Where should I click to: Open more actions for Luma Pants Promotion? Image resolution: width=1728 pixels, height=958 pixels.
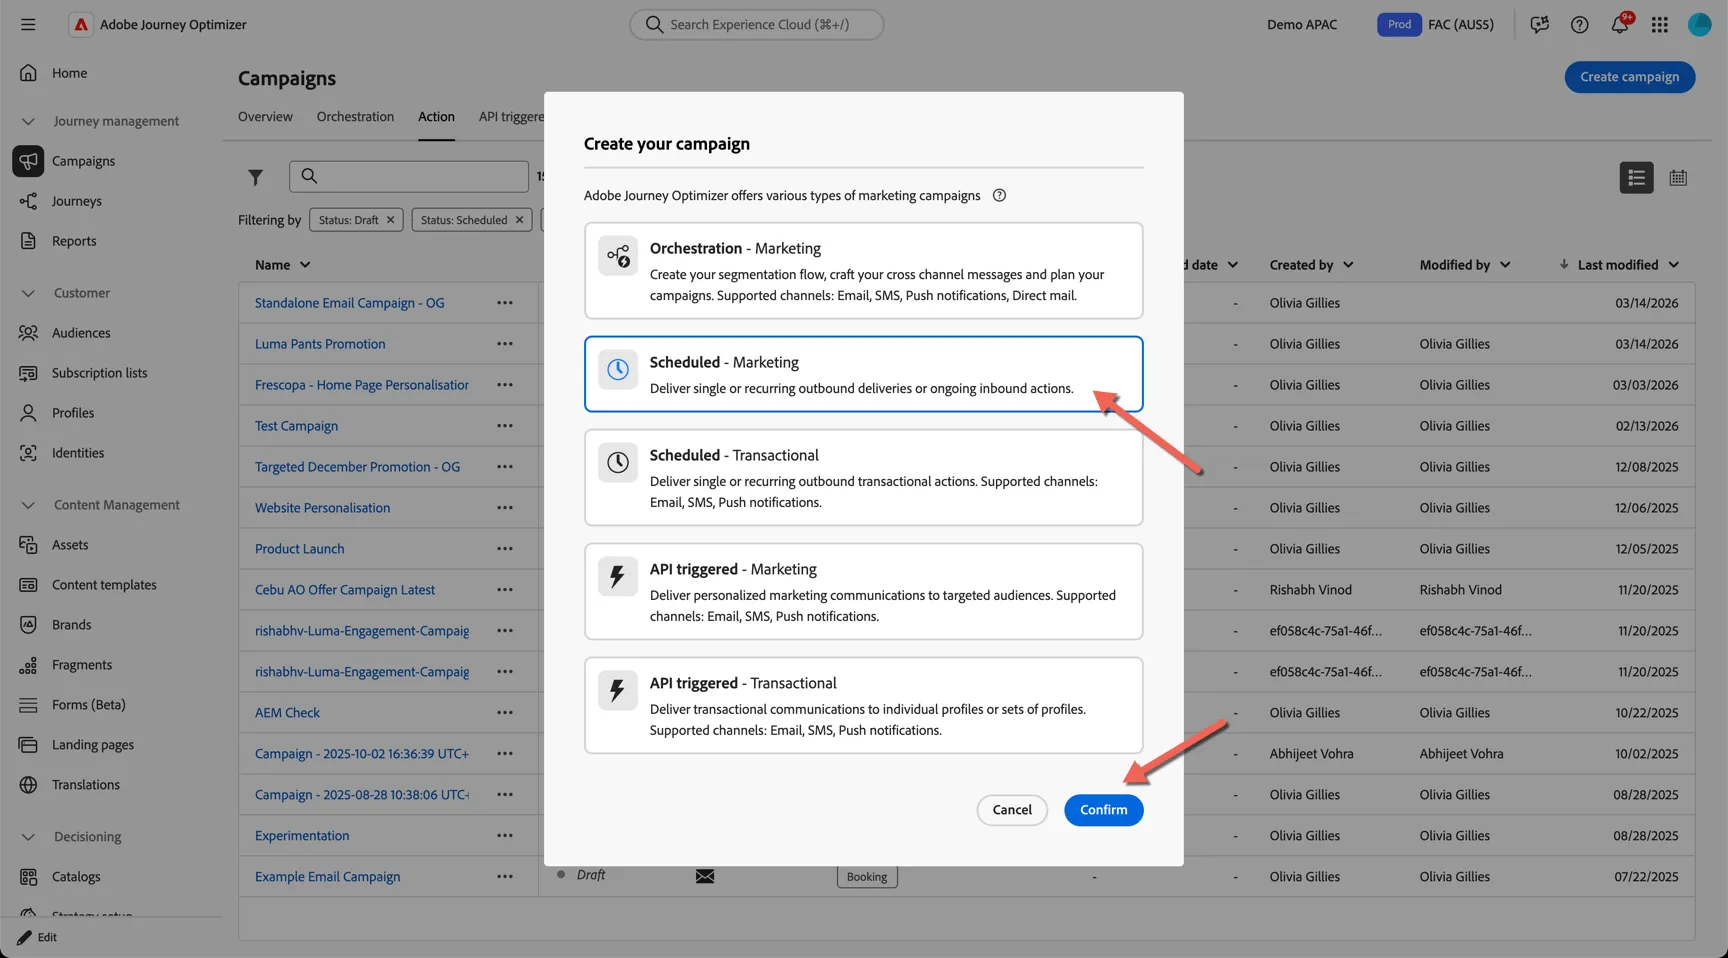point(505,344)
